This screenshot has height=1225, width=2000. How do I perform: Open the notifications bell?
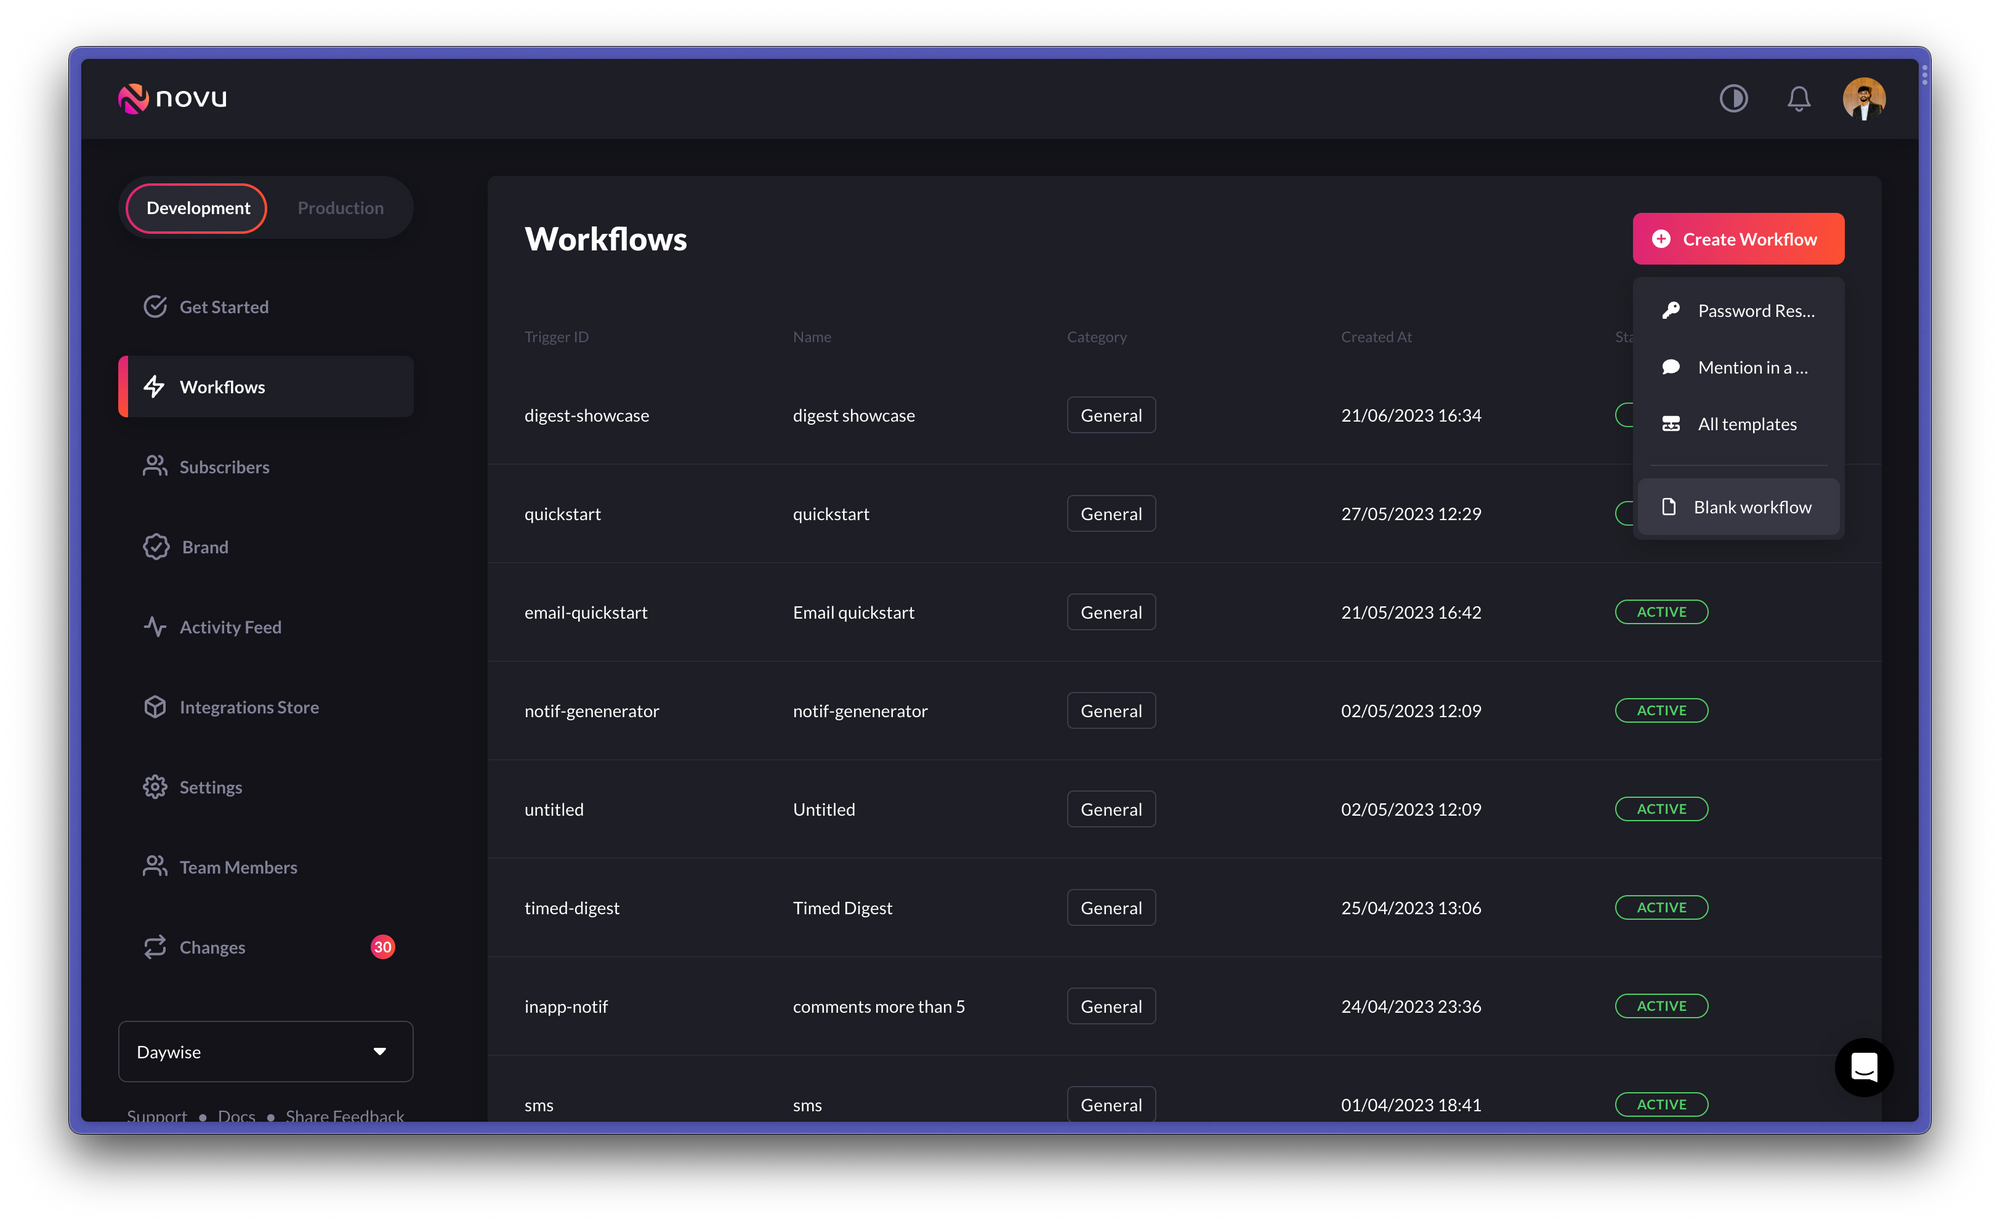(x=1798, y=98)
